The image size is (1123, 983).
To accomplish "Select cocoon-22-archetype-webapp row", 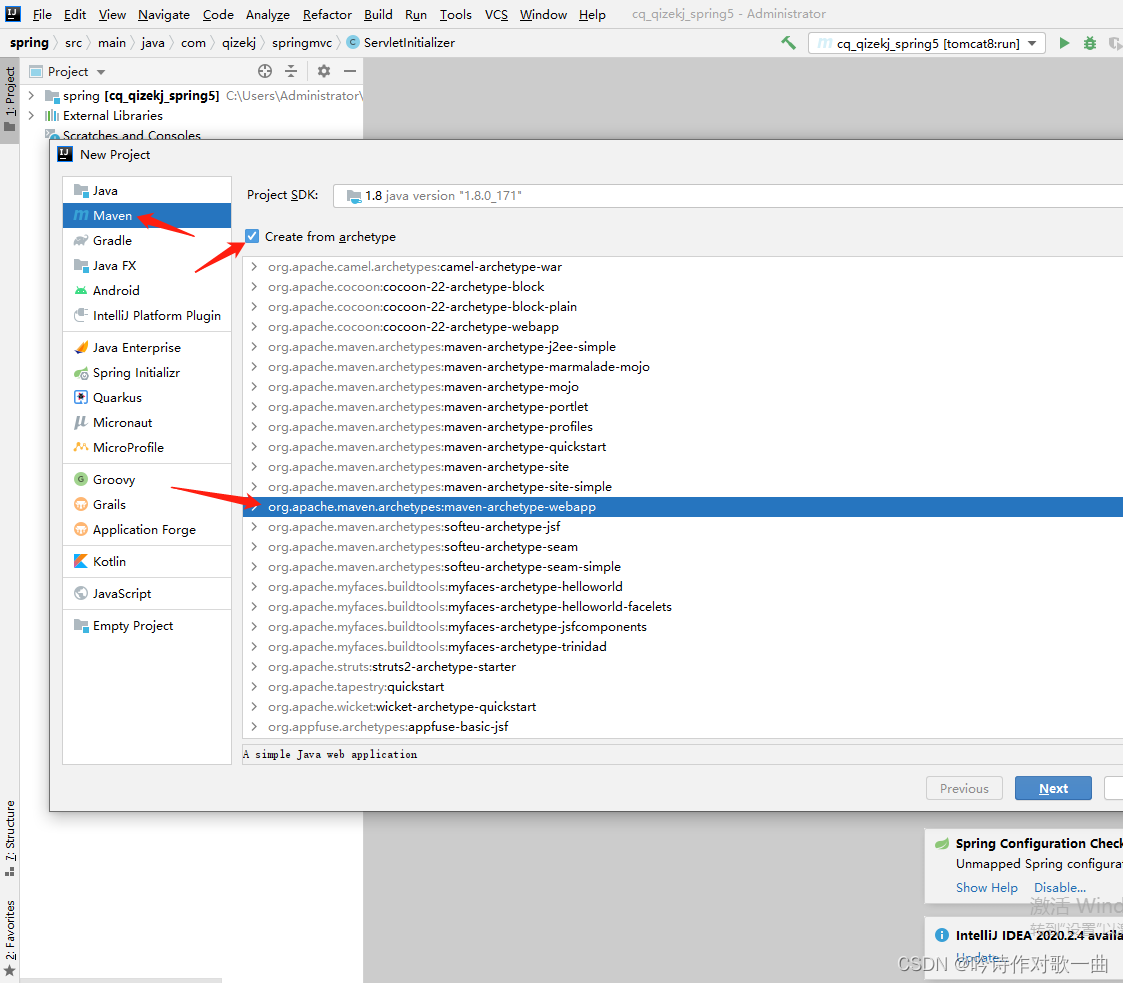I will click(683, 326).
